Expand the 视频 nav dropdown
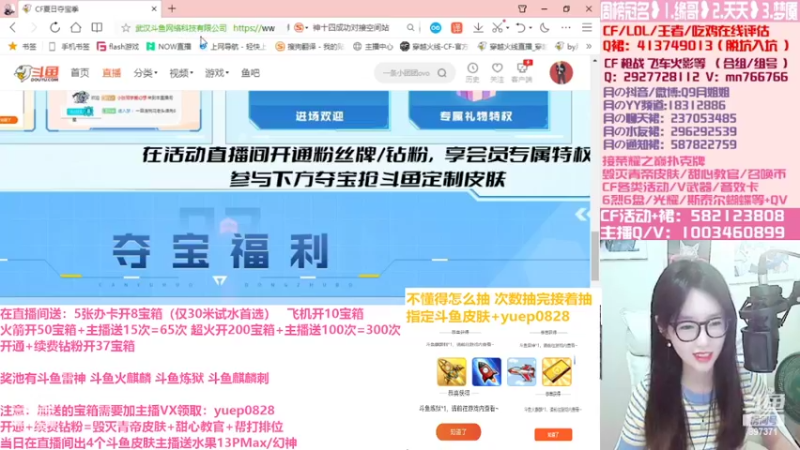The width and height of the screenshot is (800, 450). click(181, 73)
